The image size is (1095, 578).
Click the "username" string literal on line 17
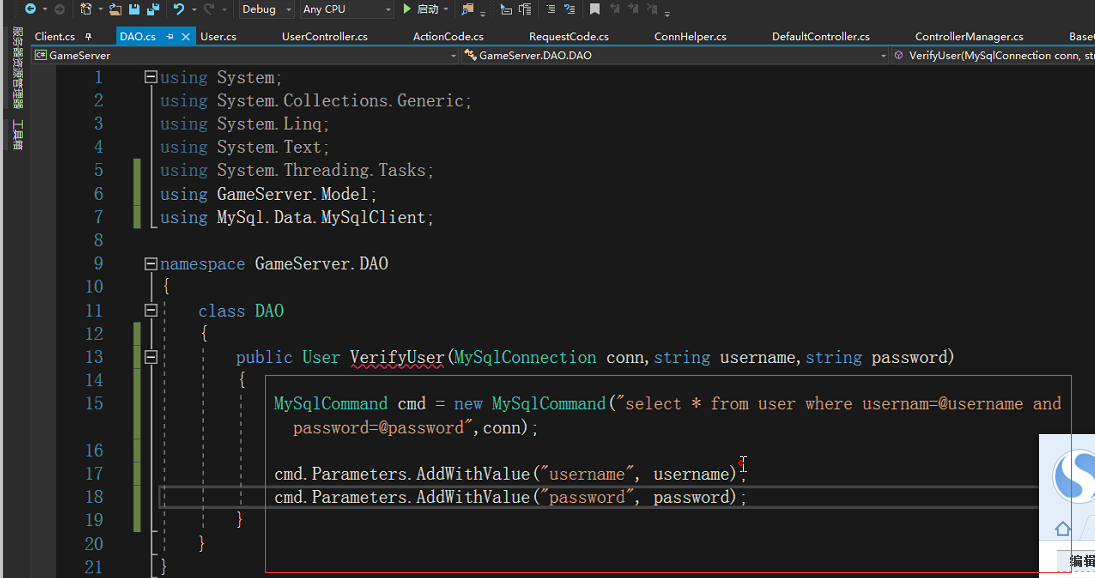[587, 474]
